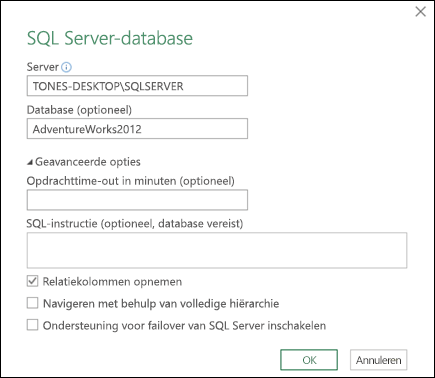Screen dimensions: 435x378
Task: Click the Database (optioneel) input field
Action: pyautogui.click(x=137, y=129)
